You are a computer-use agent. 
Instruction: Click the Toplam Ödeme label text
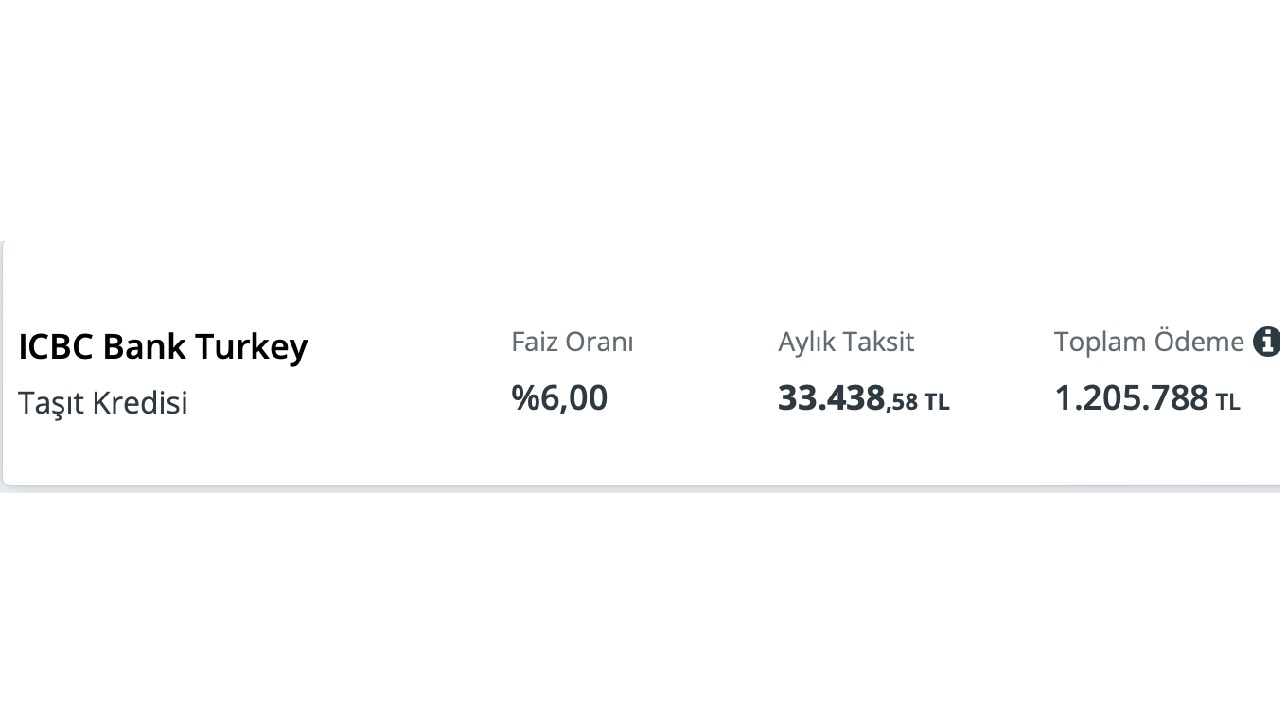click(1148, 342)
